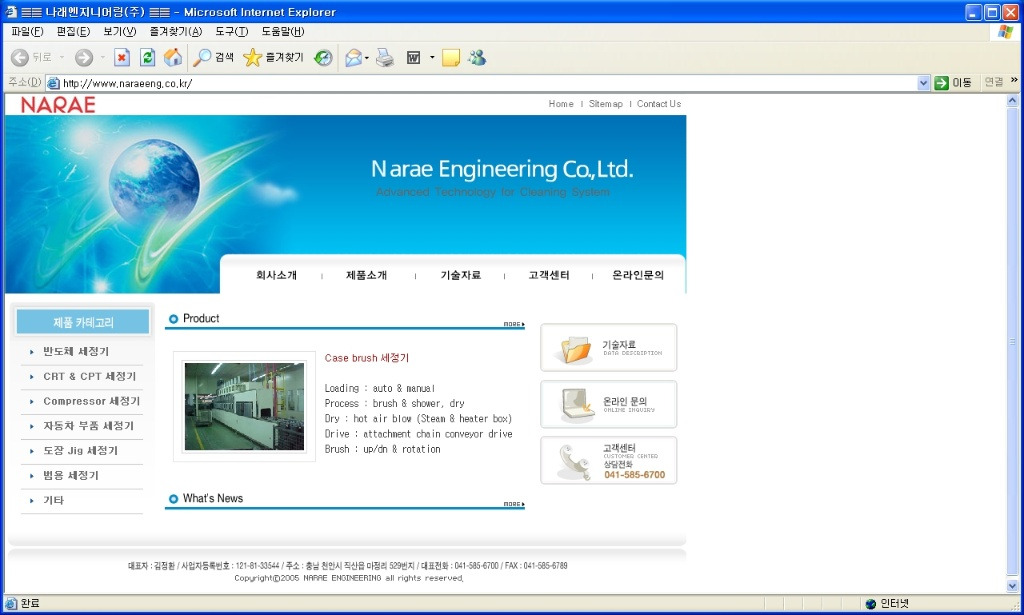Open the Mail button dropdown arrow
The height and width of the screenshot is (615, 1024).
366,57
